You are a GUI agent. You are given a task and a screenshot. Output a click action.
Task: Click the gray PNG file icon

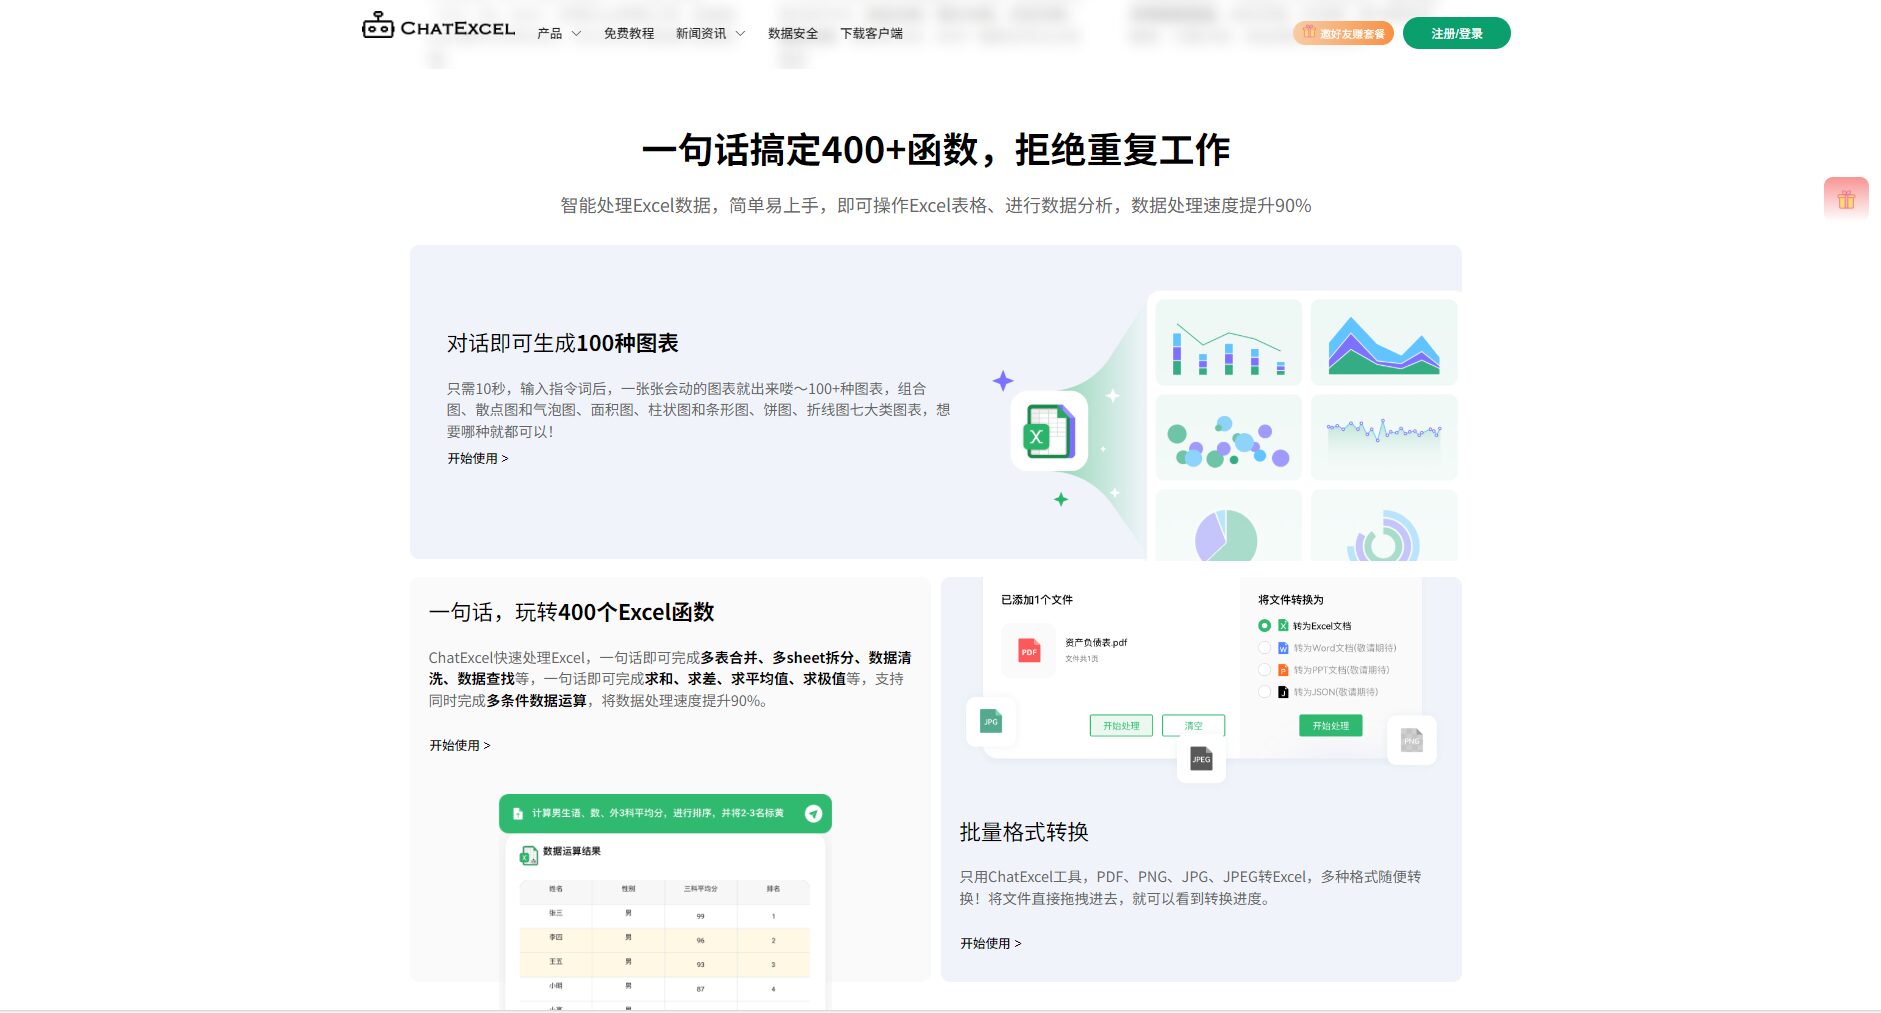1411,740
